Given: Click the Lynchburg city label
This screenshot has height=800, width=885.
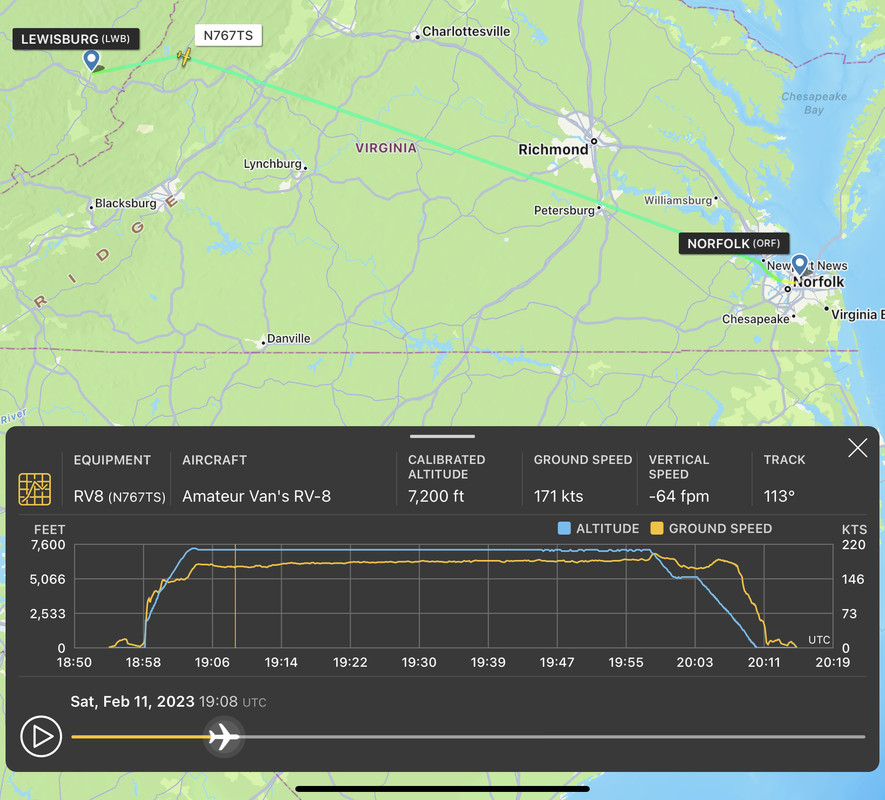Looking at the screenshot, I should click(273, 164).
